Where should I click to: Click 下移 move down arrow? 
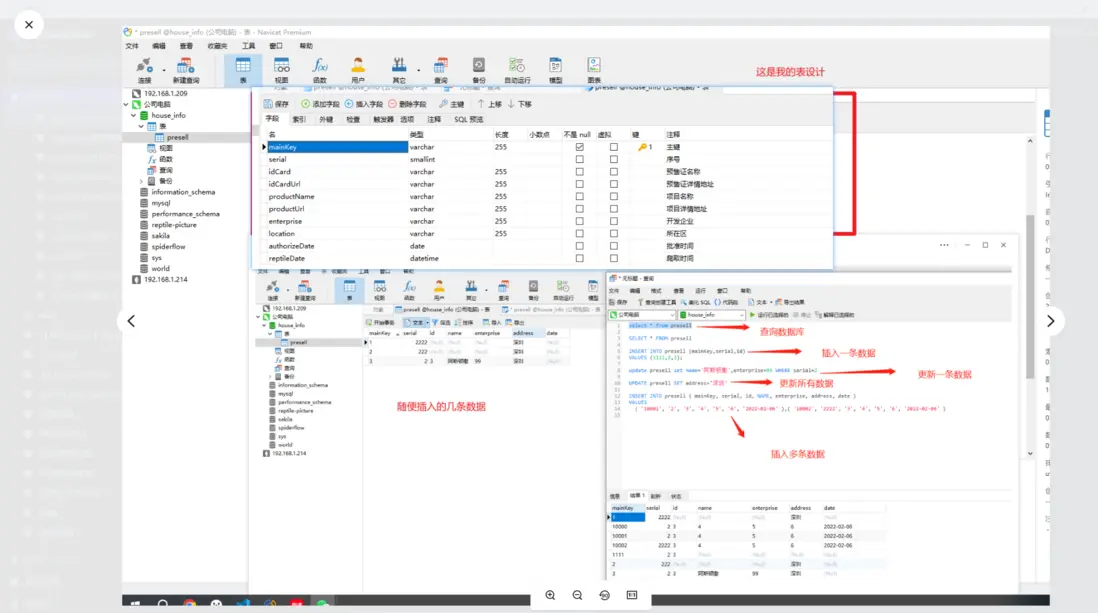point(520,104)
